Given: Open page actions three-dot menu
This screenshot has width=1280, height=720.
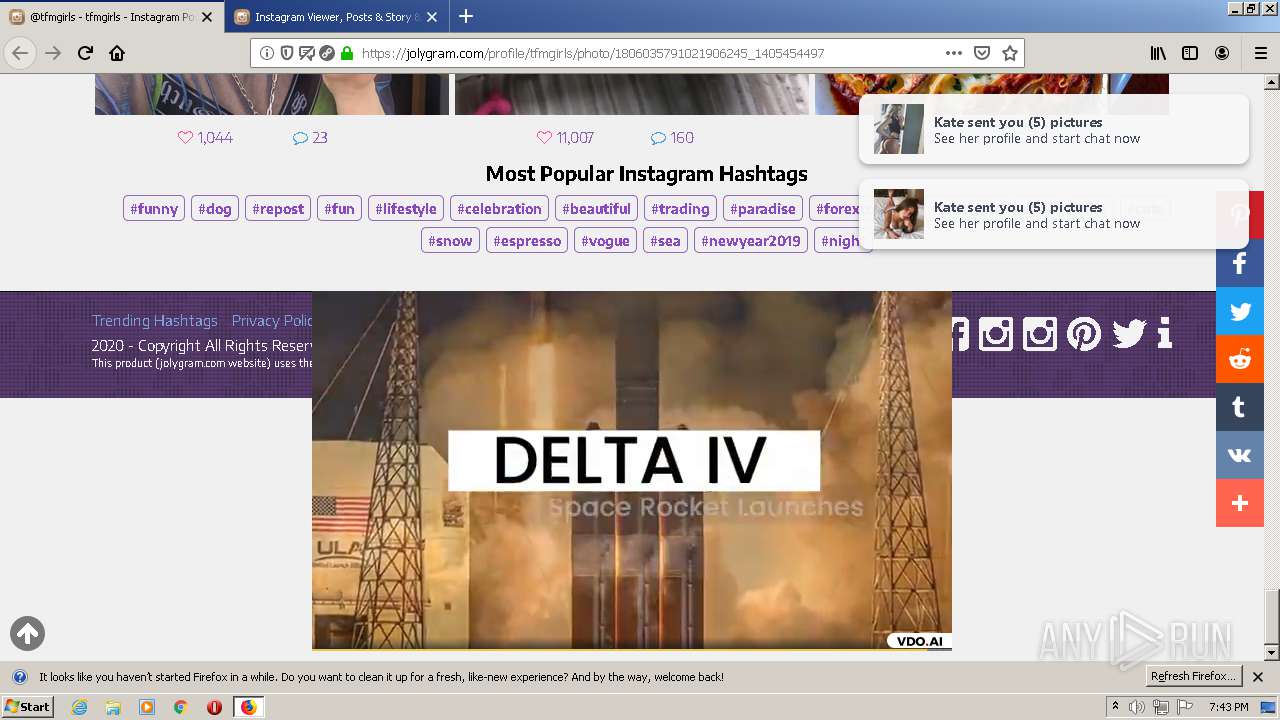Looking at the screenshot, I should pos(953,53).
